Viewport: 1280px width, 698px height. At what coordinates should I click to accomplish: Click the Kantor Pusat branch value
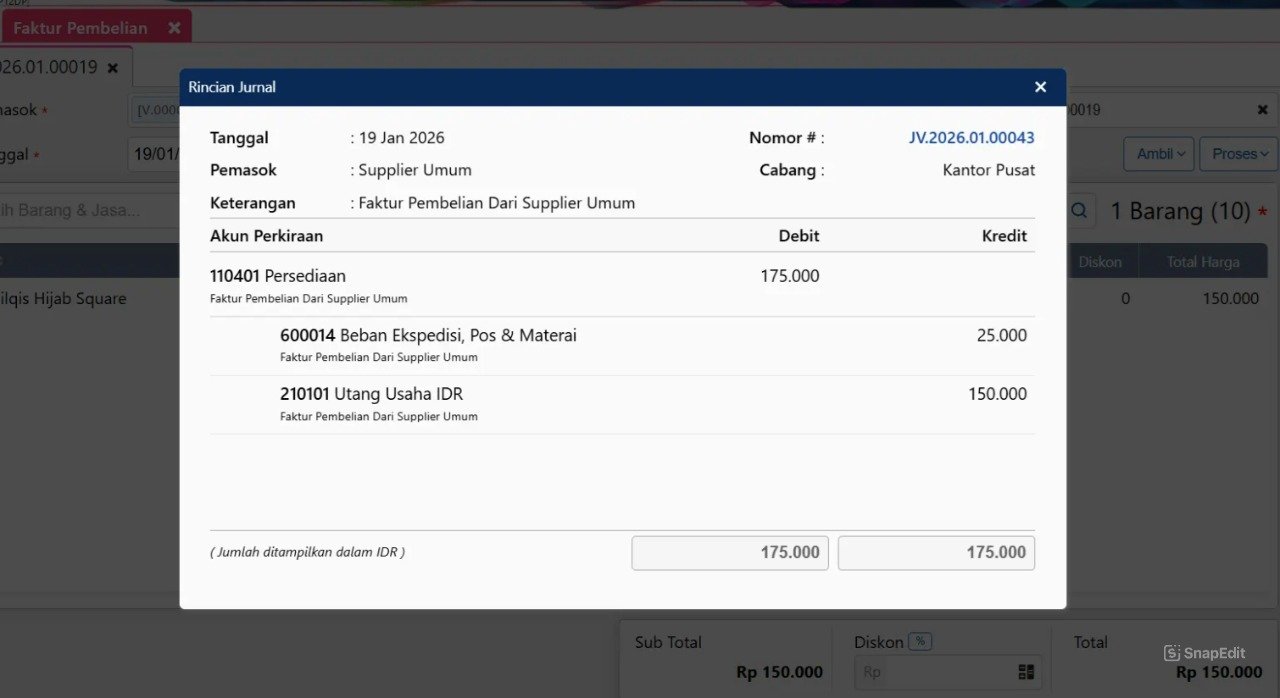(x=989, y=170)
